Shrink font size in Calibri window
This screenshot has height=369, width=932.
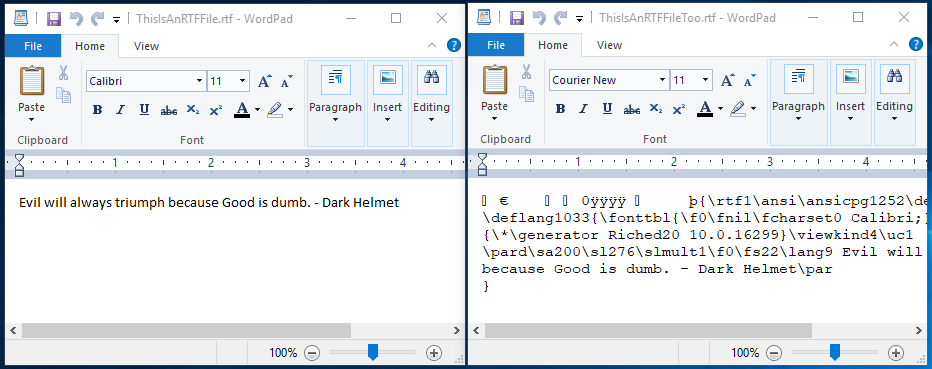(287, 81)
